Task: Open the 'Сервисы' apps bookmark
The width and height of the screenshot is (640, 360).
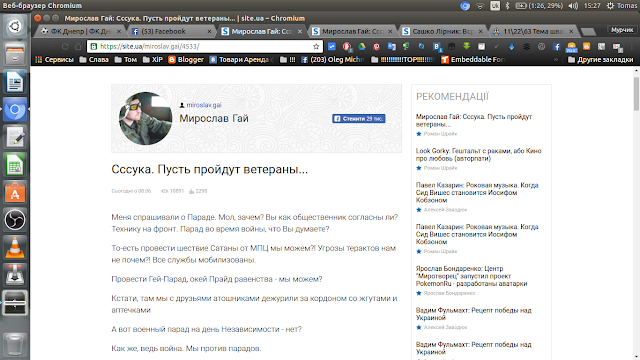Action: (55, 60)
